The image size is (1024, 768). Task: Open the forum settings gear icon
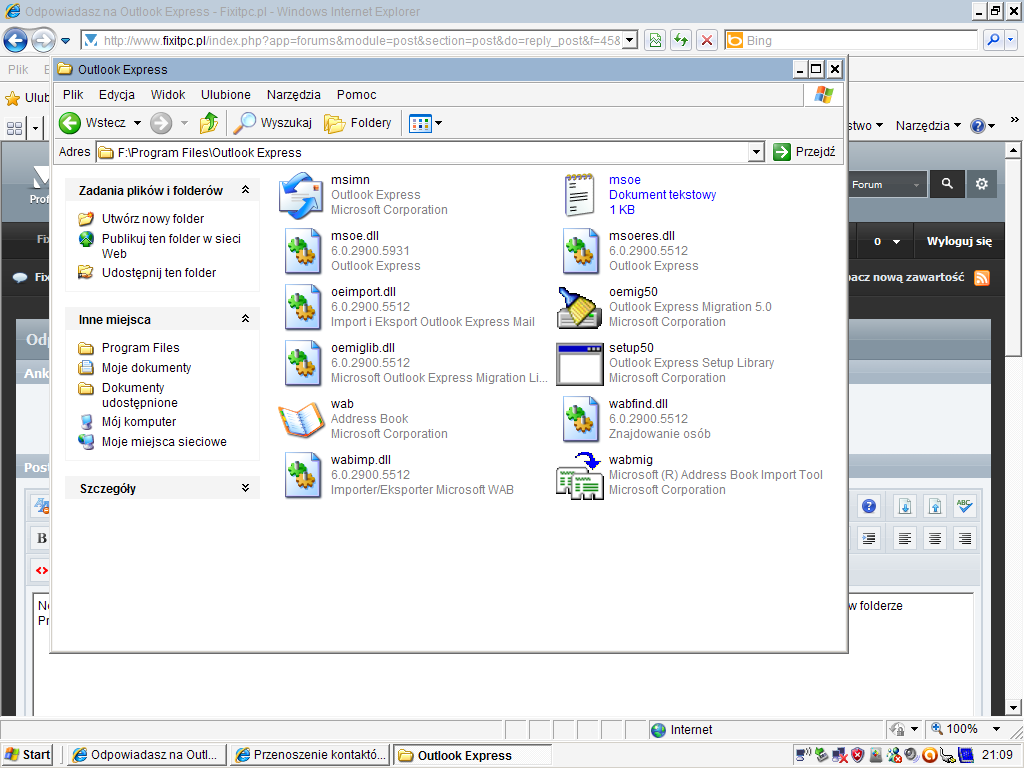pos(982,184)
